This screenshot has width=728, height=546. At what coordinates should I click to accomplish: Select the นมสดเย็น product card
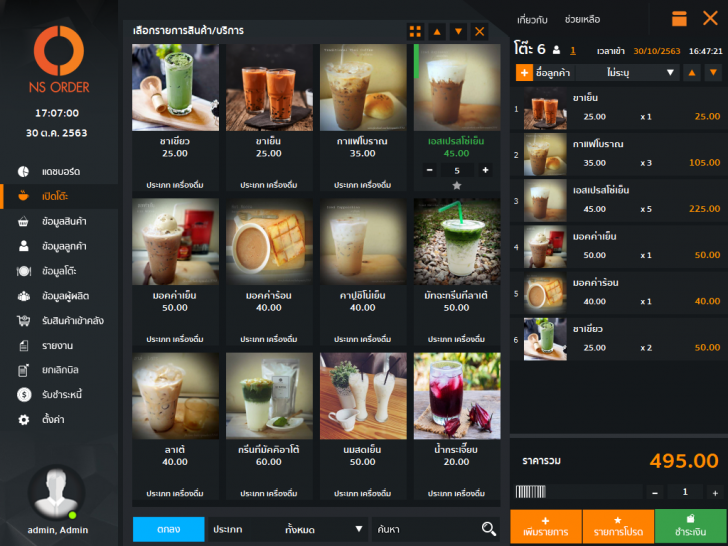[x=363, y=426]
